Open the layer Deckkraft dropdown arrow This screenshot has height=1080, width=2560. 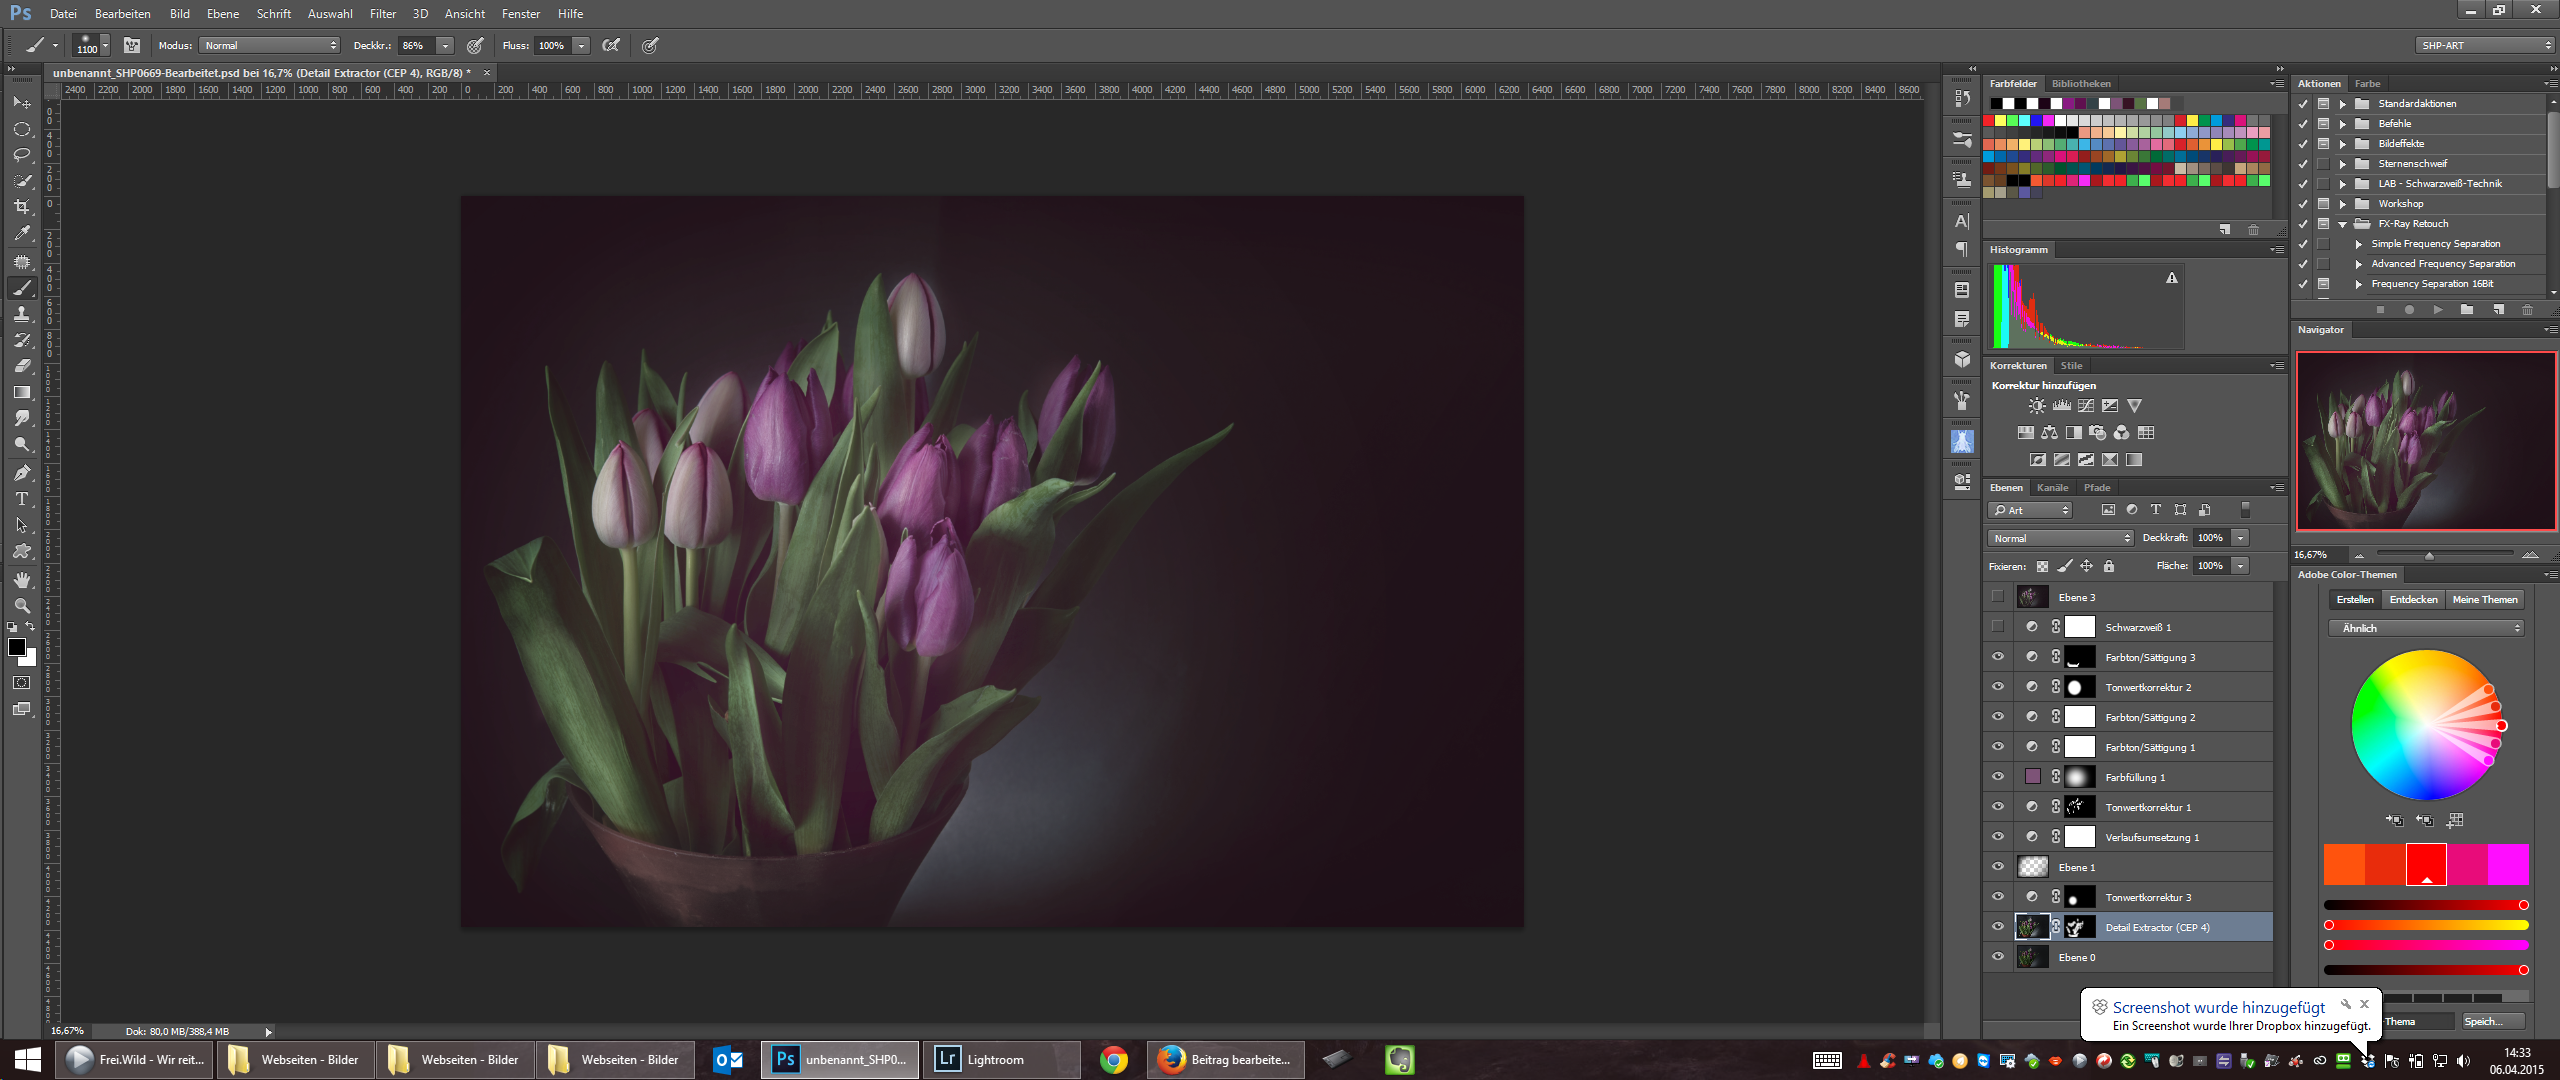(x=2241, y=538)
